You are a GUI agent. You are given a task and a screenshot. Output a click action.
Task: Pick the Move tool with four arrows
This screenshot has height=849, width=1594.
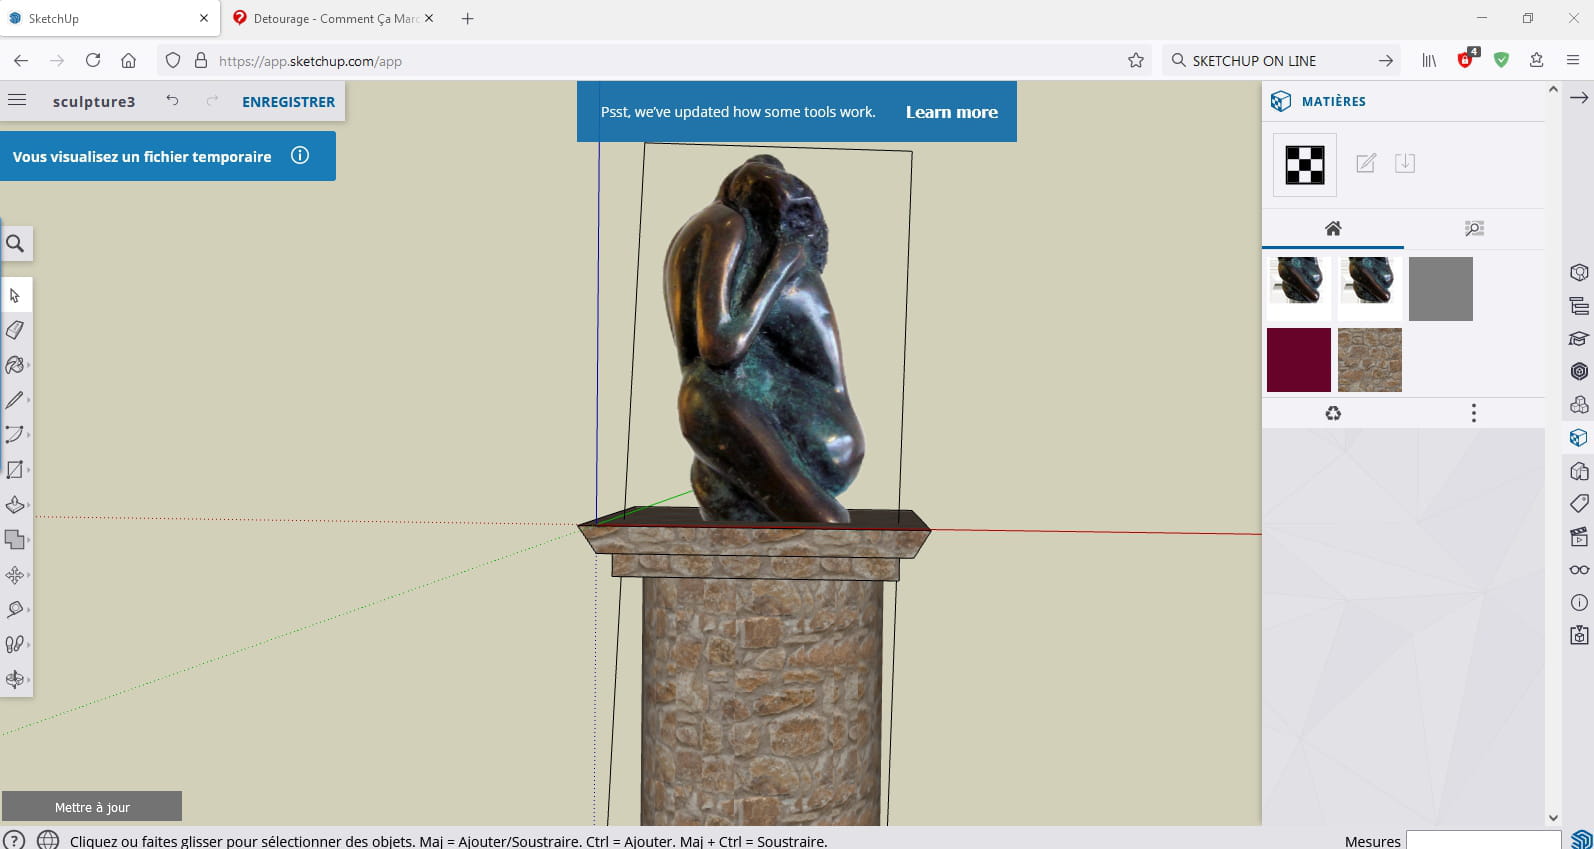pyautogui.click(x=15, y=575)
